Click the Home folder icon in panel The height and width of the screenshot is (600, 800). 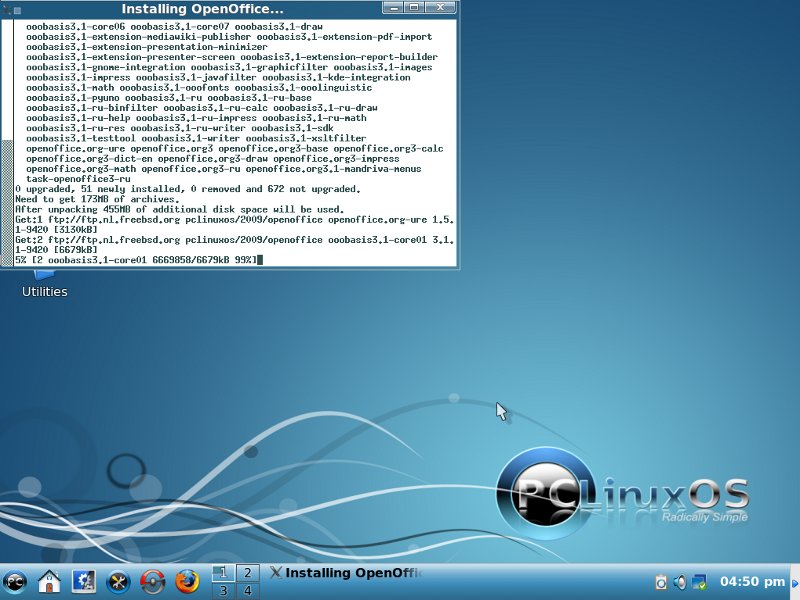(x=50, y=581)
